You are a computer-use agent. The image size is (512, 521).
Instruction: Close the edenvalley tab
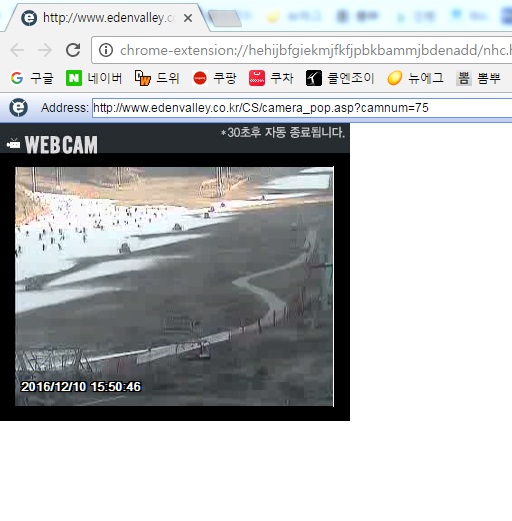point(188,18)
